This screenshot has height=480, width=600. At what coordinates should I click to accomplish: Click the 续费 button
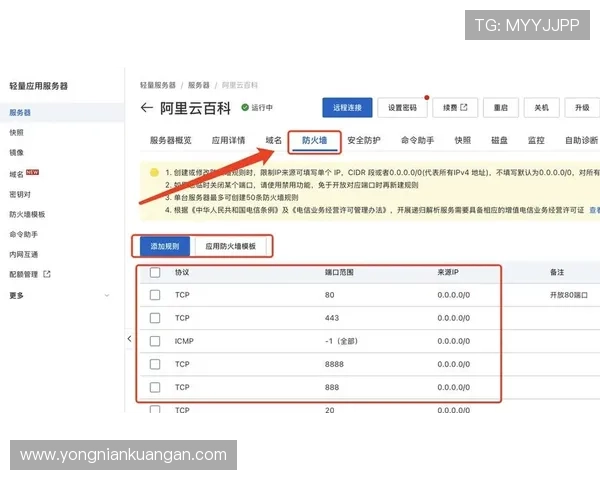pos(455,108)
